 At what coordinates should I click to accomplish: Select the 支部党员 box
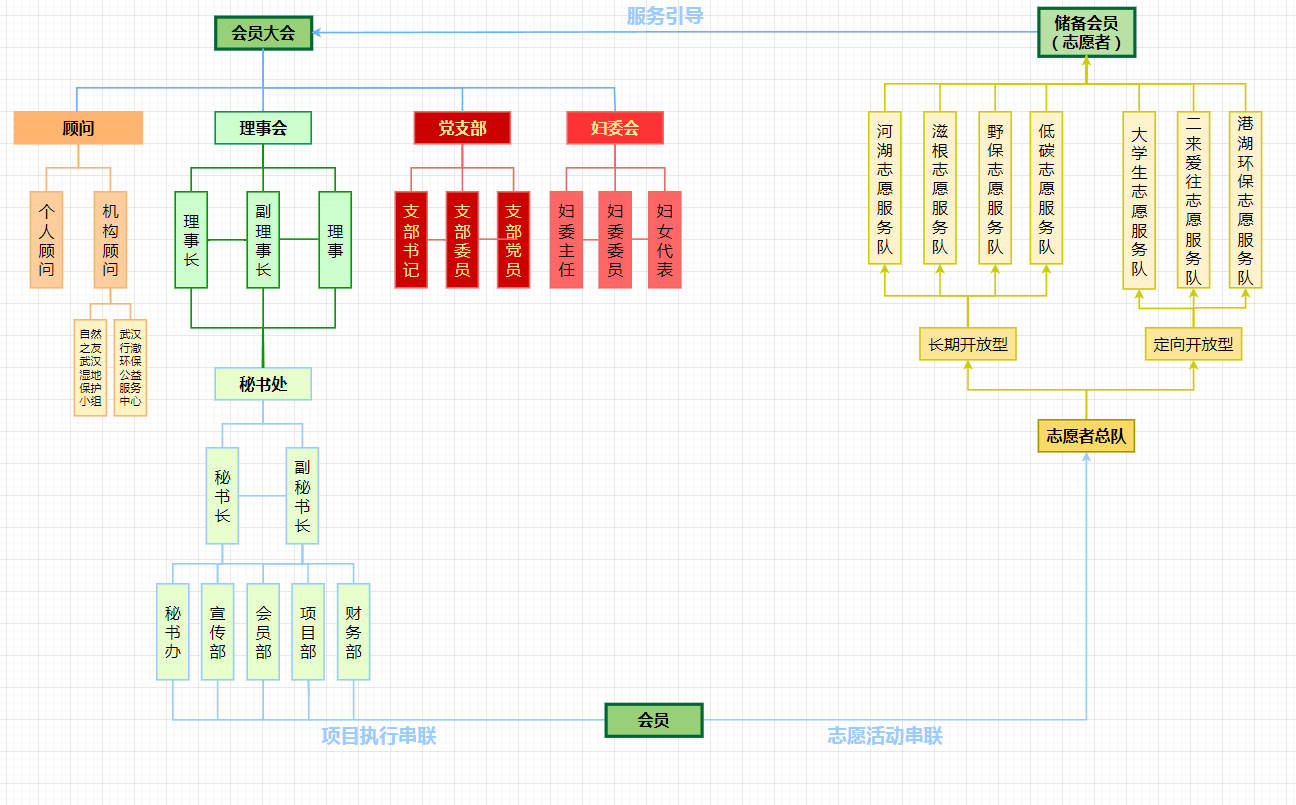coord(513,240)
